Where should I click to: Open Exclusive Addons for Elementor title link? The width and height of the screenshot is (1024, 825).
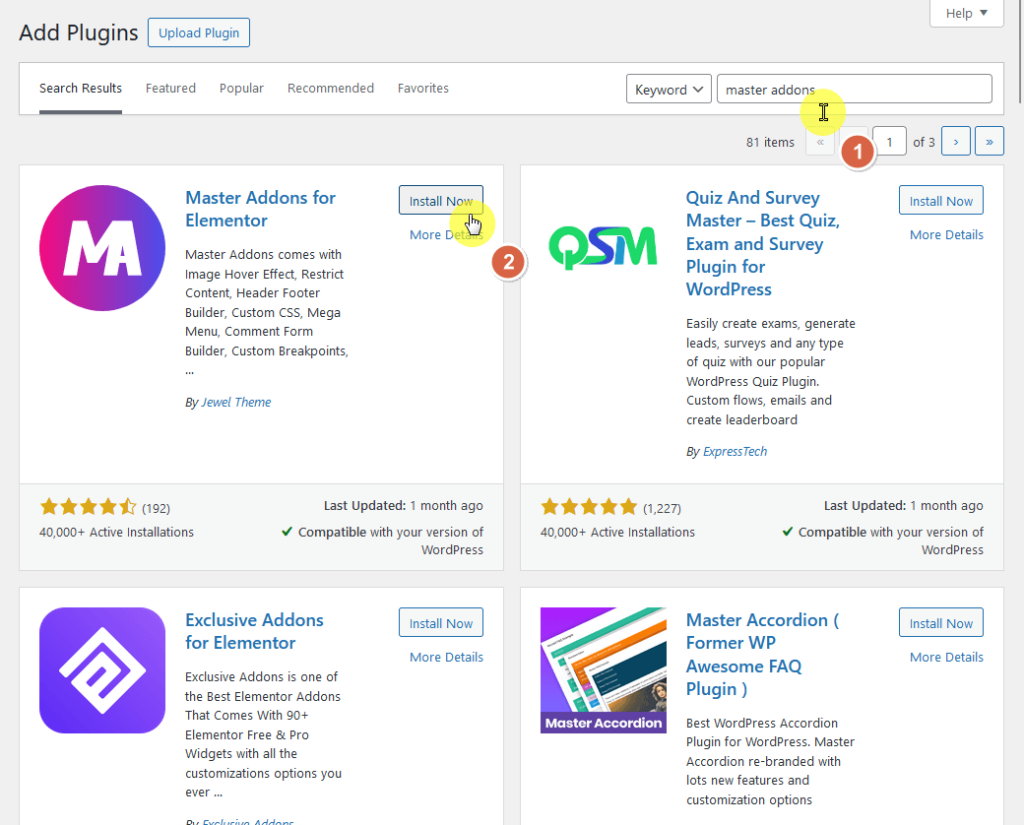point(254,631)
